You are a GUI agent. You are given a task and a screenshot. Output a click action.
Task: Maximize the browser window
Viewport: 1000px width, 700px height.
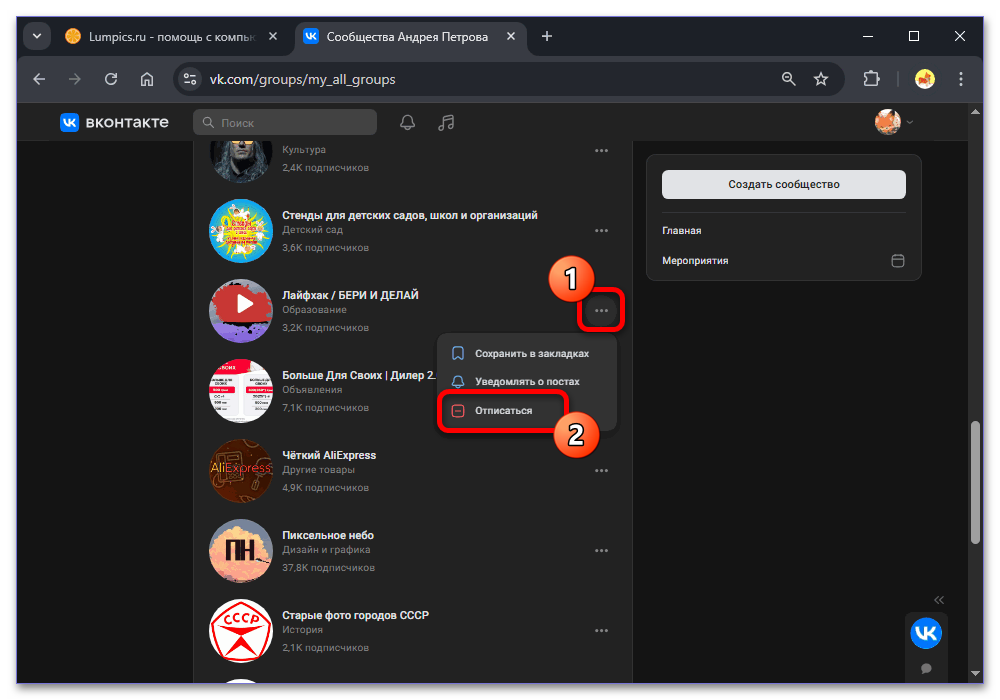(914, 36)
